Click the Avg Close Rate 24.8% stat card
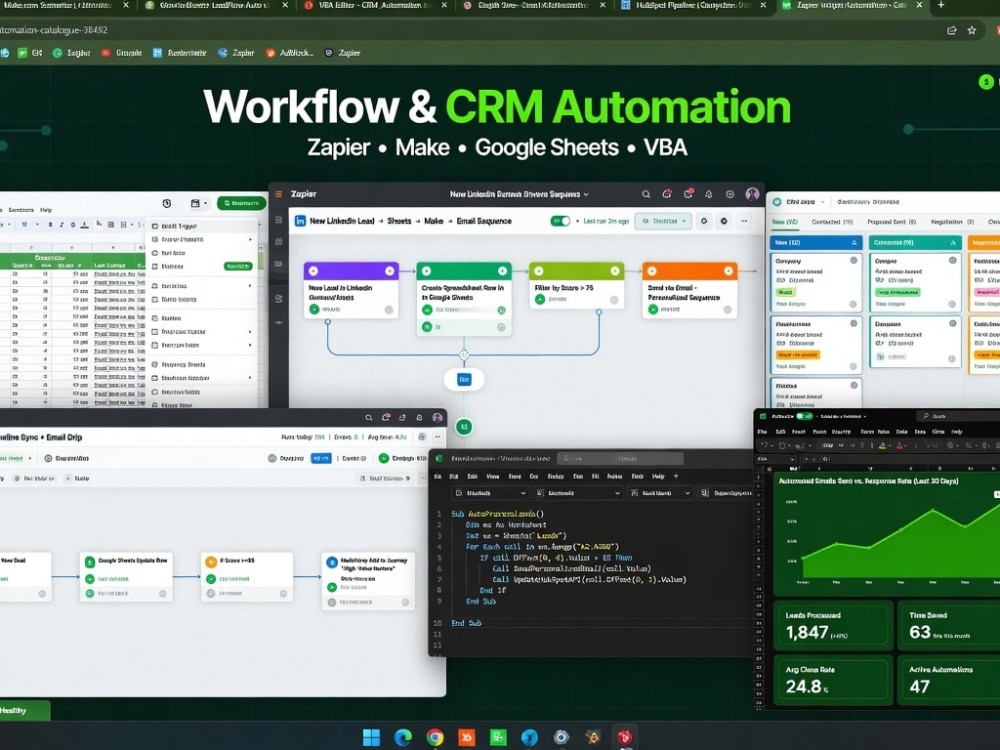Image resolution: width=1000 pixels, height=750 pixels. point(832,679)
